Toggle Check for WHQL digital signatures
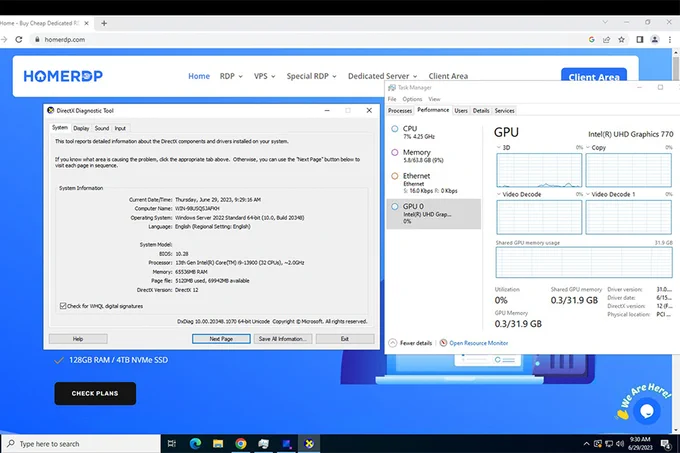The width and height of the screenshot is (680, 453). 63,306
